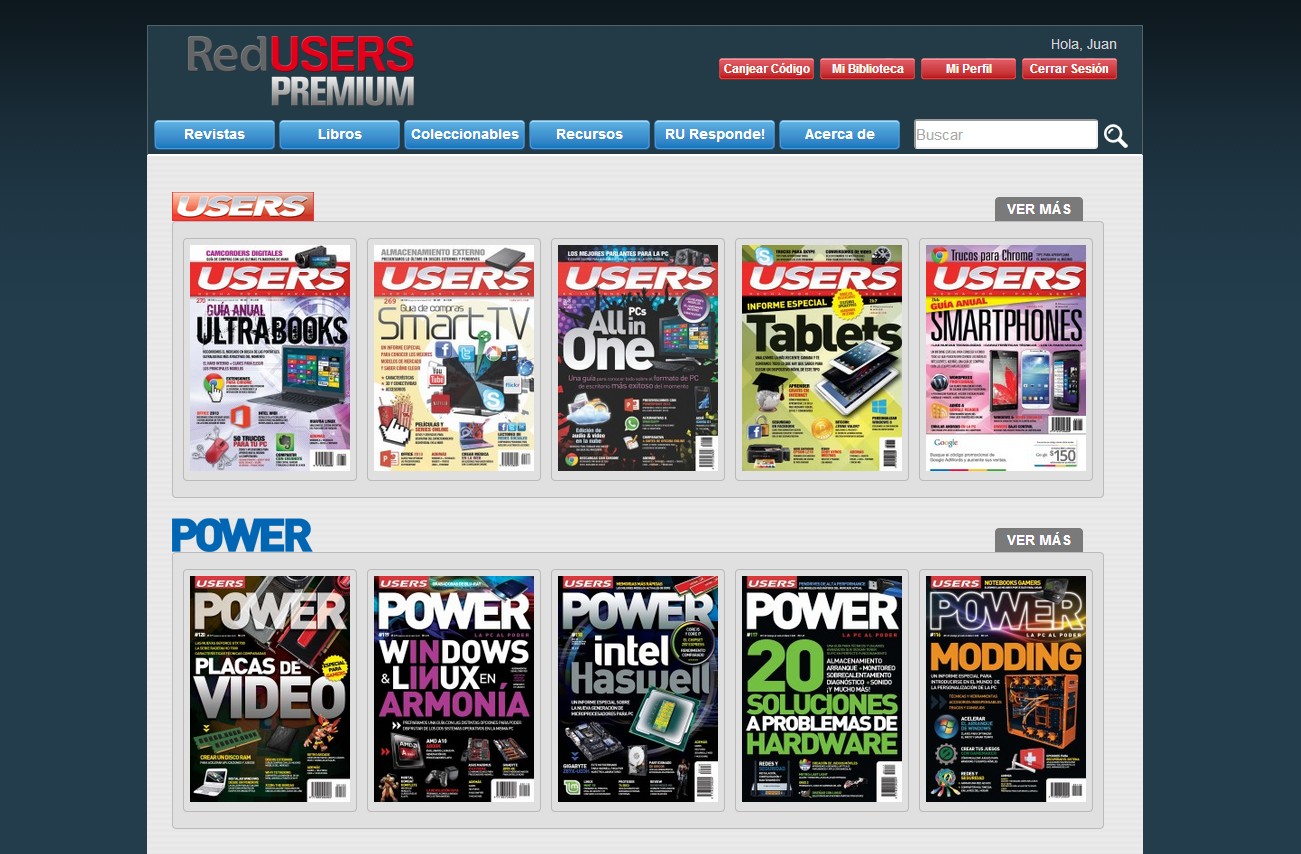Select the Coleccionables menu item
This screenshot has height=854, width=1301.
(x=464, y=134)
